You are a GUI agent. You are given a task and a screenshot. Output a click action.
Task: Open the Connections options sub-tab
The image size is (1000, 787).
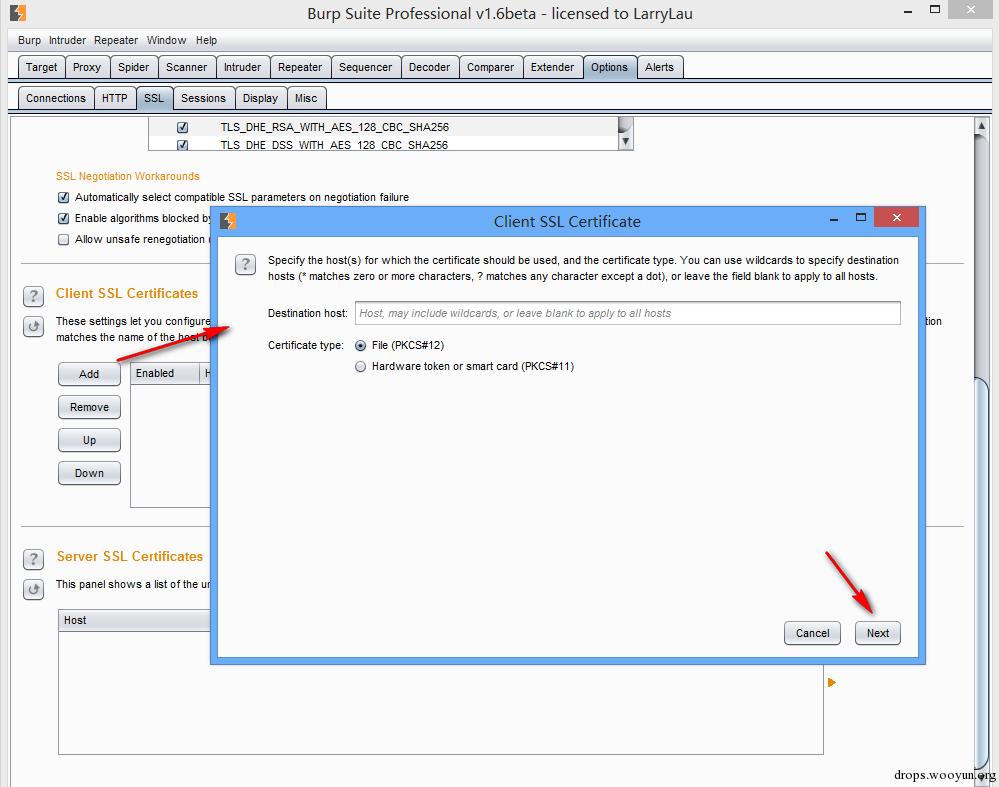click(56, 98)
